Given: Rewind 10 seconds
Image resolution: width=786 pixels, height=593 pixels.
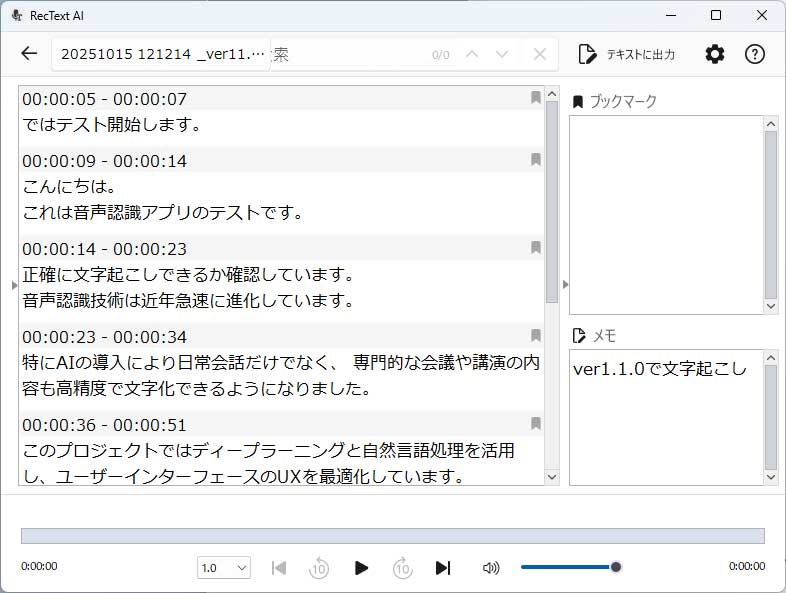Looking at the screenshot, I should pyautogui.click(x=319, y=568).
